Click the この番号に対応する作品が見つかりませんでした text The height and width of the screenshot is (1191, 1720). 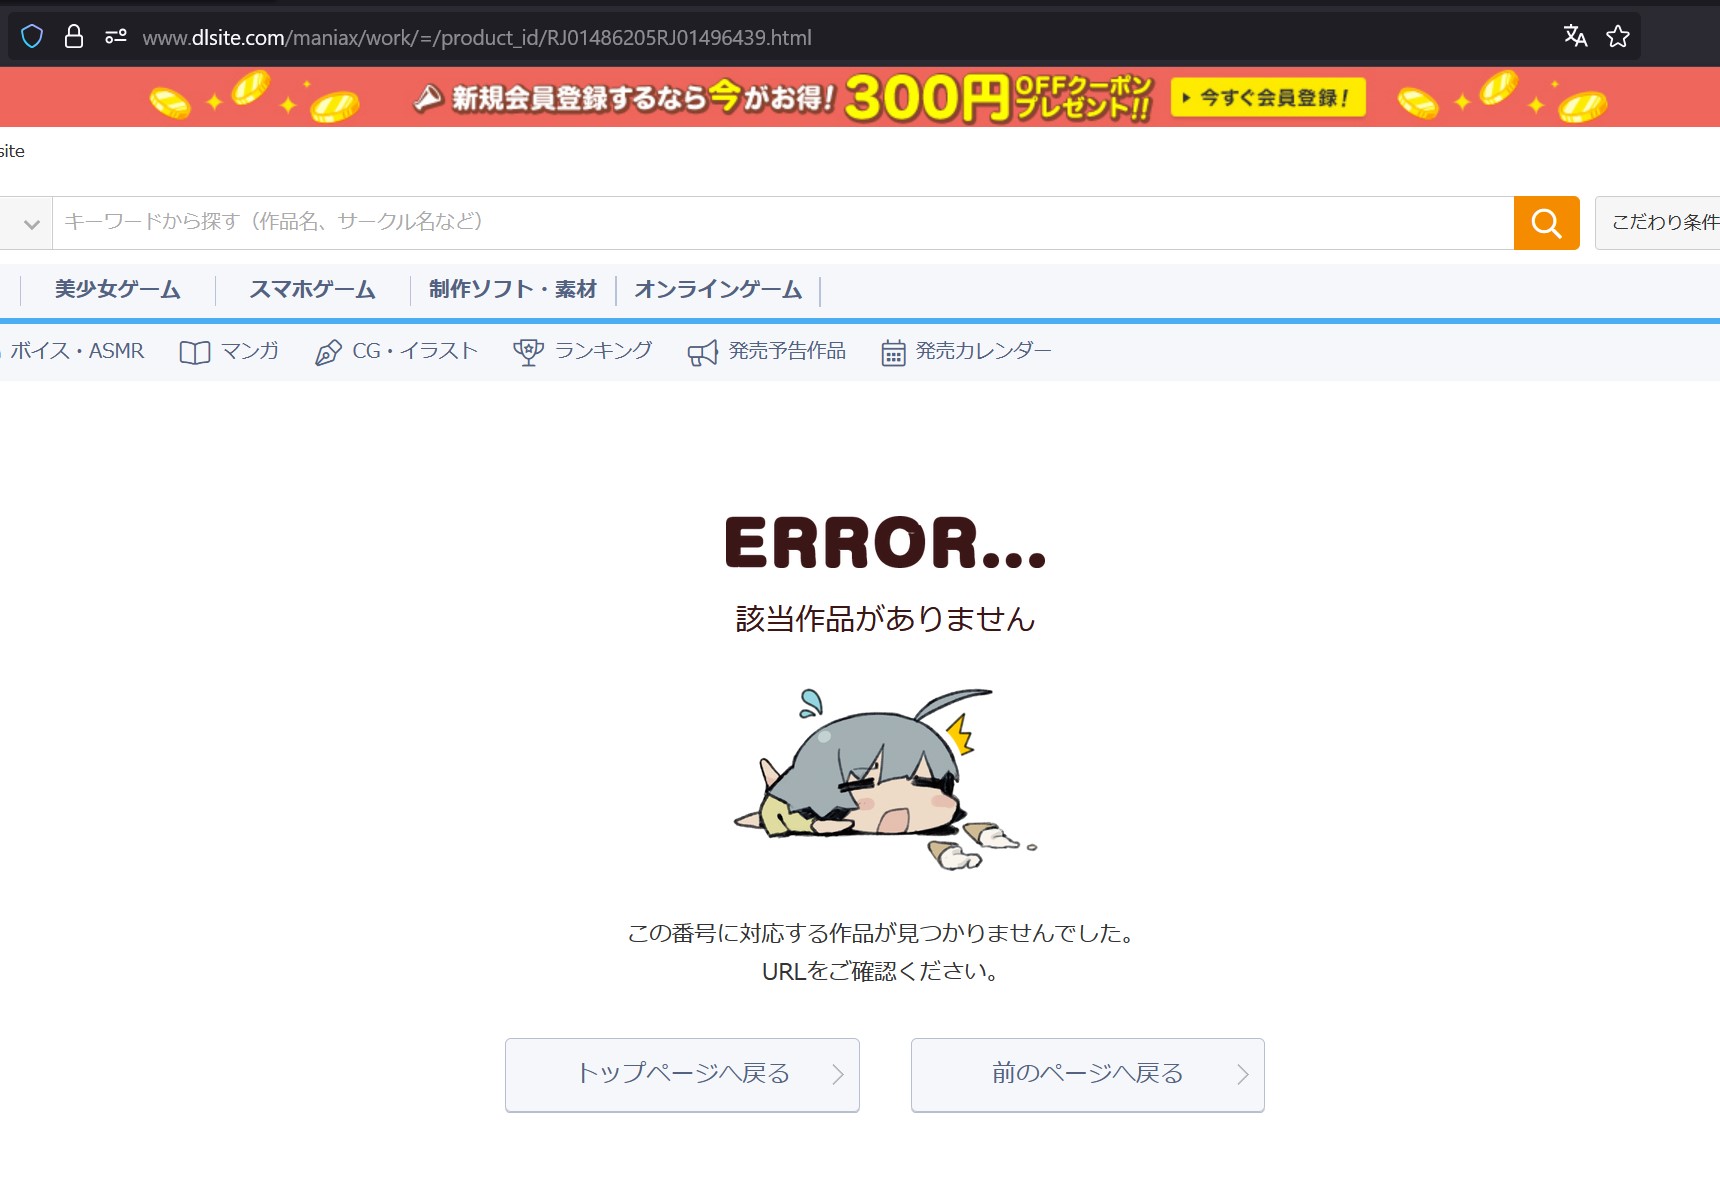pyautogui.click(x=880, y=934)
